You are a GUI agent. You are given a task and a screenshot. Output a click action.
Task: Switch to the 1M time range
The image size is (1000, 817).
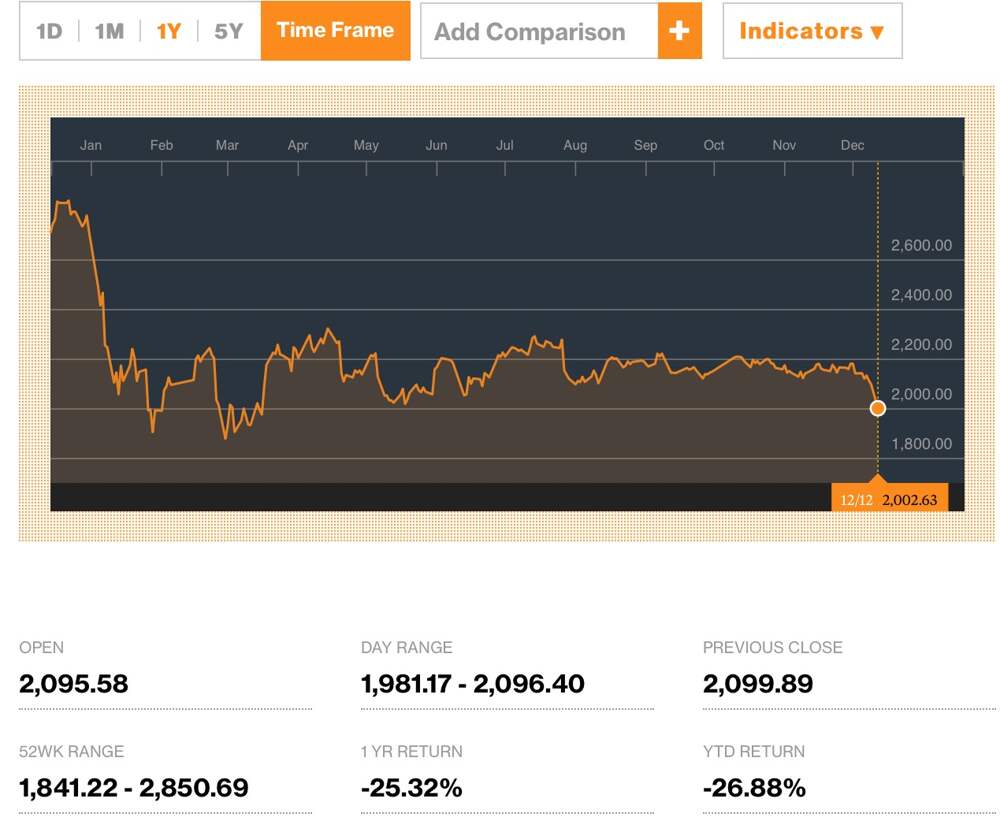coord(109,31)
